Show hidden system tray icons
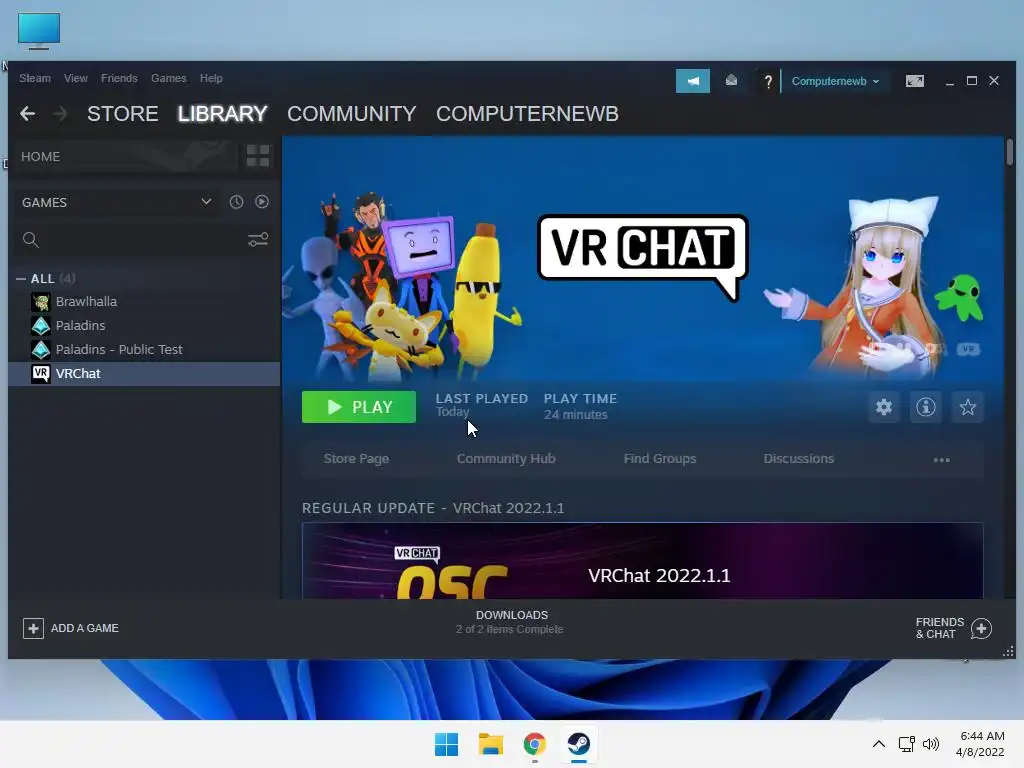 pos(879,744)
